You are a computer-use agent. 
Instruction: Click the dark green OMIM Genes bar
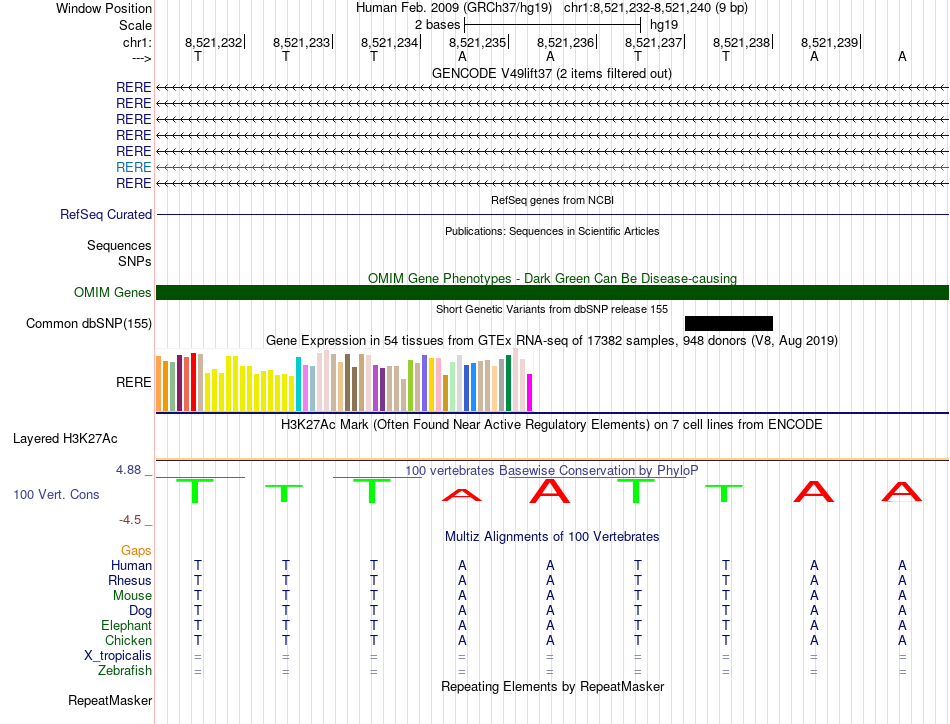(x=552, y=293)
